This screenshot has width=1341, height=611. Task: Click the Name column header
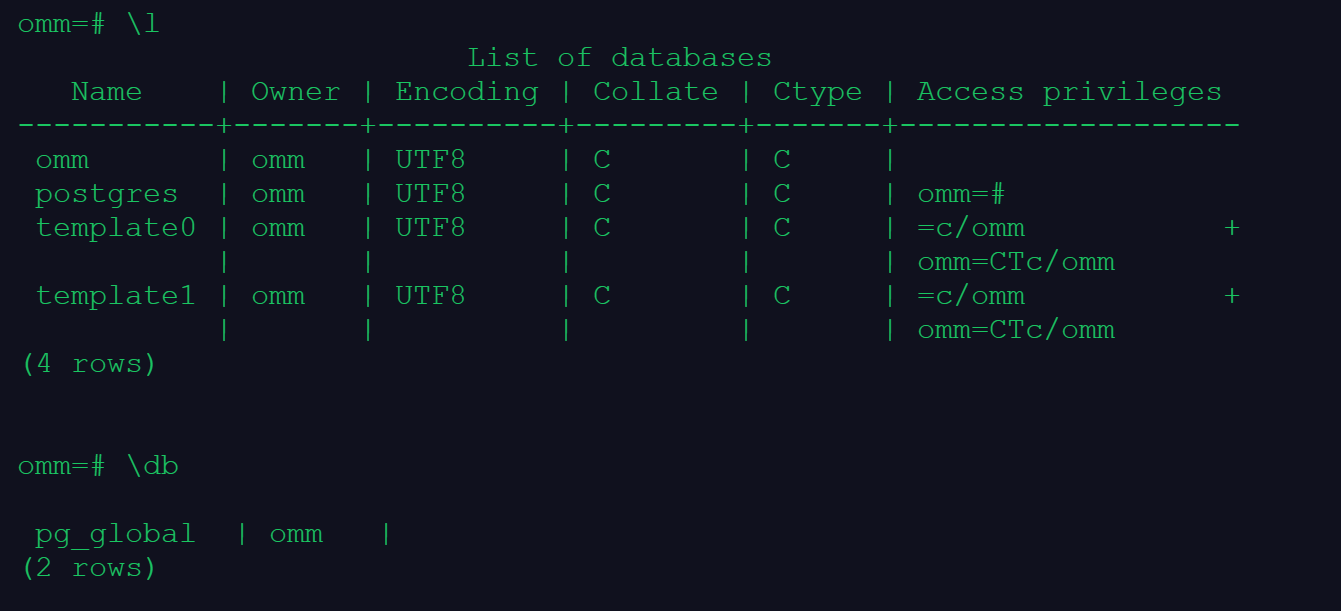(106, 92)
